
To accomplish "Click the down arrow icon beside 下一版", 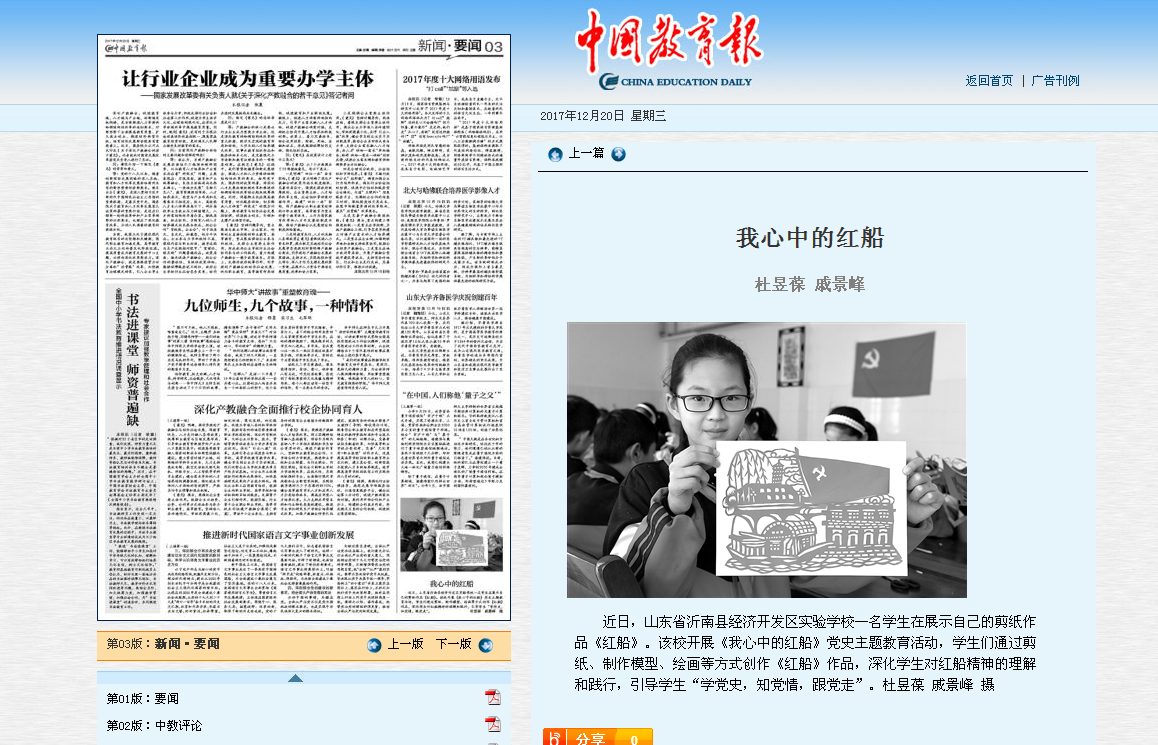I will click(486, 645).
